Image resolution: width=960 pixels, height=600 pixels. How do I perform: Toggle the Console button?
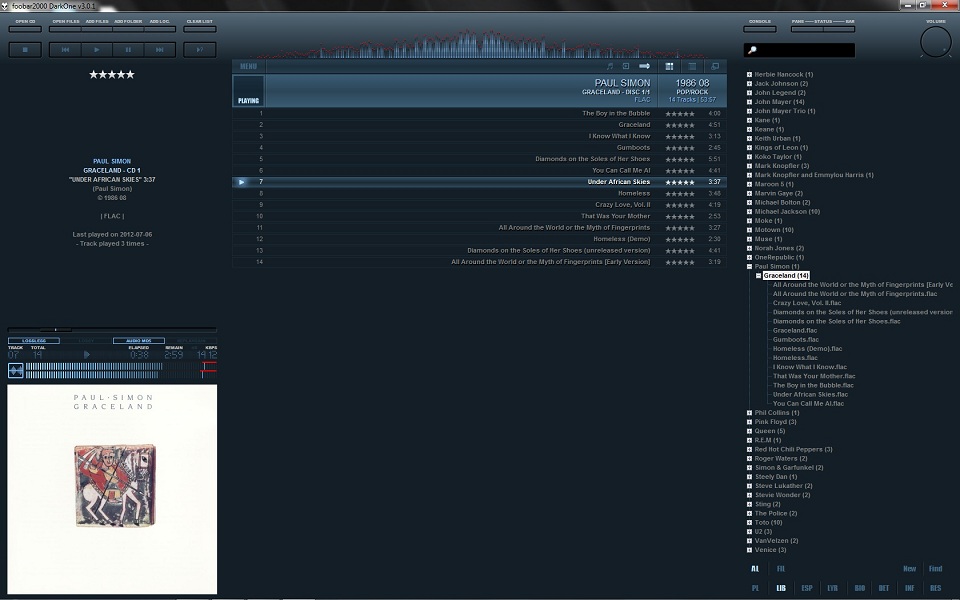point(760,29)
